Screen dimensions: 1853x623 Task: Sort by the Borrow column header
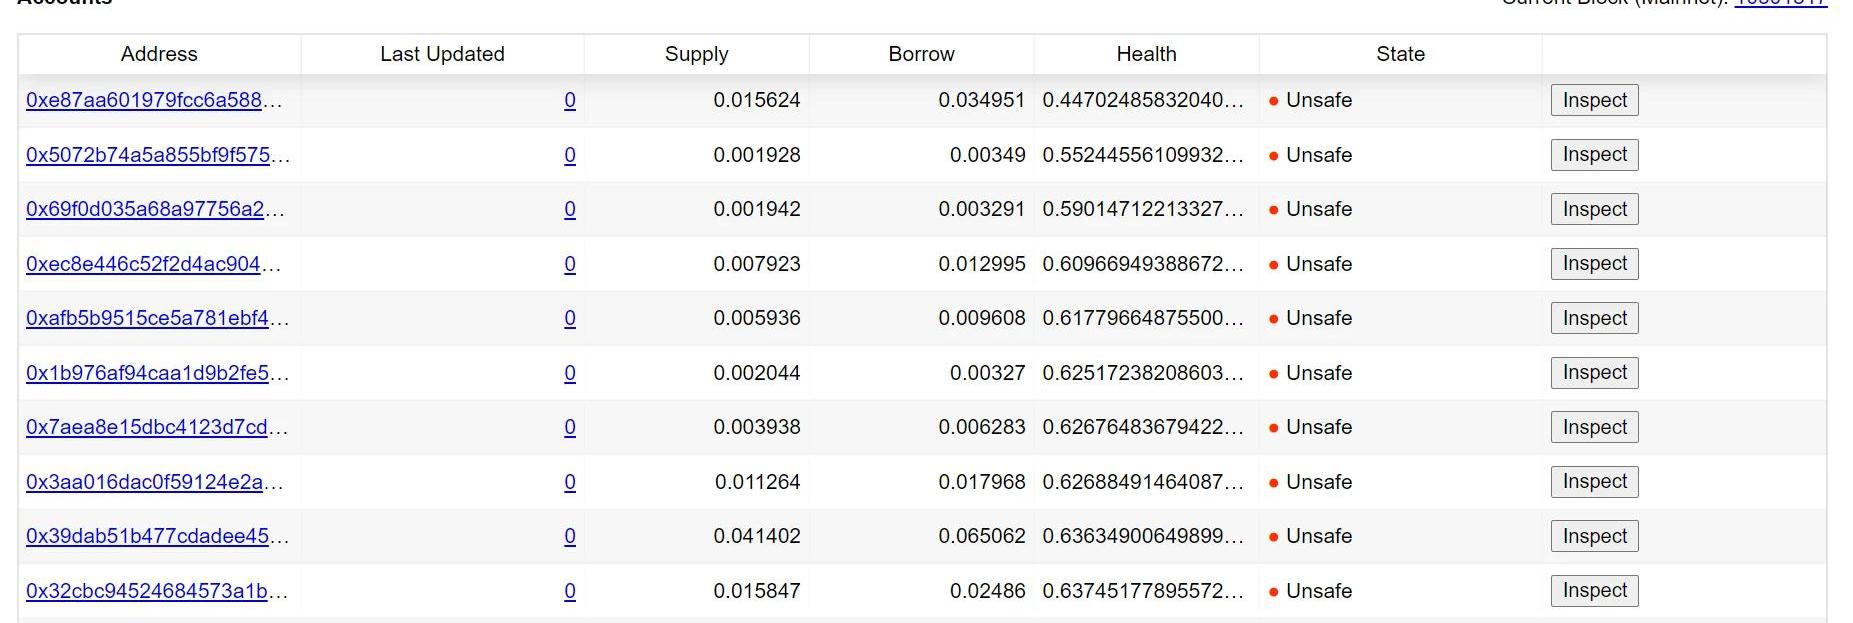click(921, 54)
